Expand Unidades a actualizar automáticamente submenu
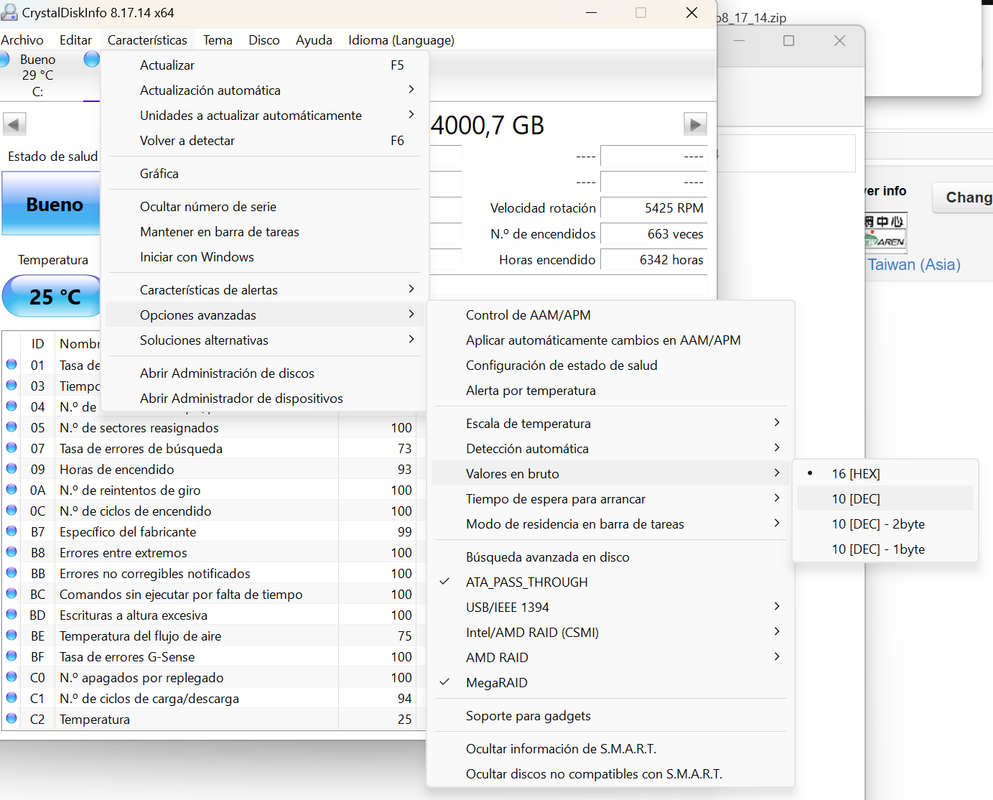This screenshot has width=993, height=800. pos(264,115)
